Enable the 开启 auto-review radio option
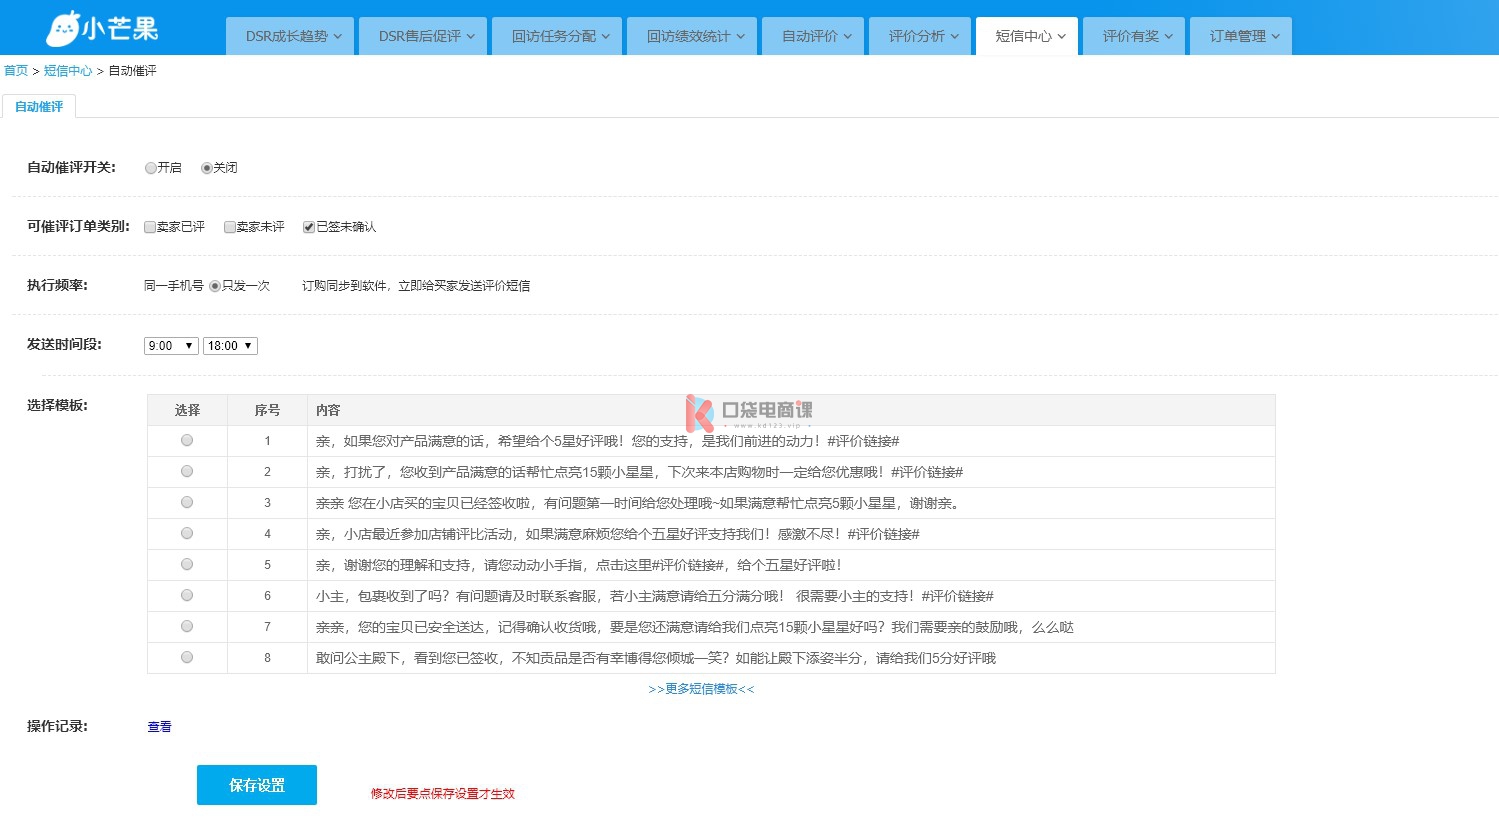The width and height of the screenshot is (1499, 828). point(151,168)
